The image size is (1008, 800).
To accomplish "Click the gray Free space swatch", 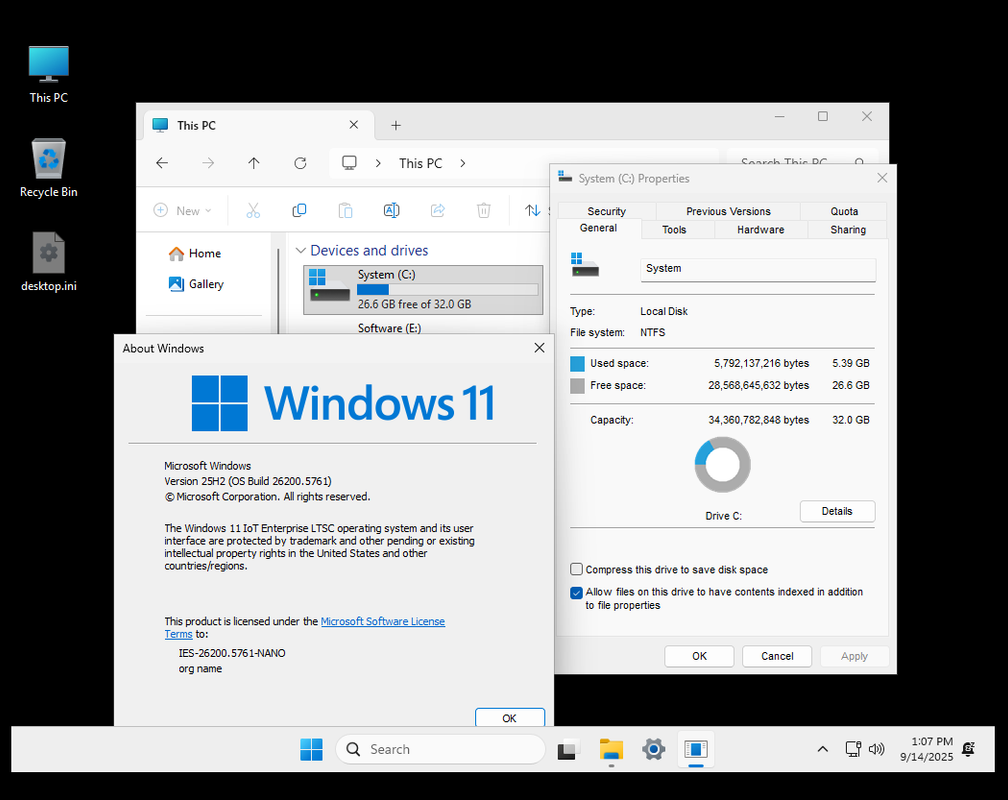I will (577, 386).
